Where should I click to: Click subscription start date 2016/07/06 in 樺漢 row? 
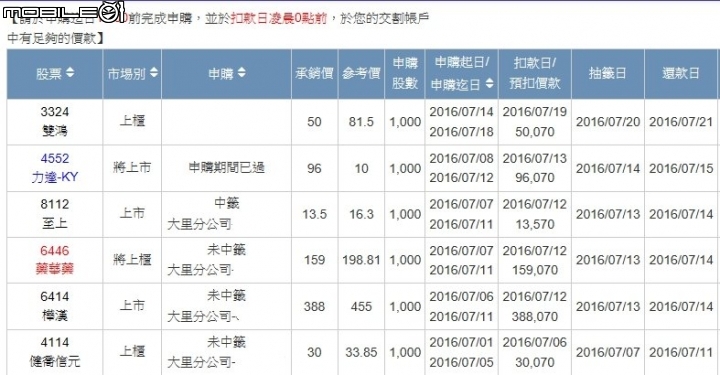pos(461,297)
